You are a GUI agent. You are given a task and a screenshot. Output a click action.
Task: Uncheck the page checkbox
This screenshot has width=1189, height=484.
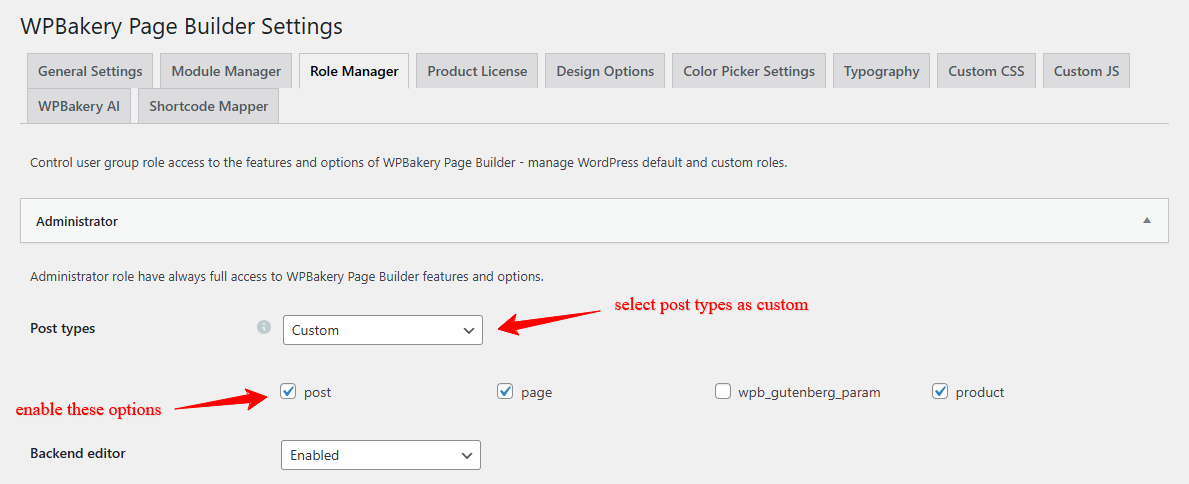click(x=505, y=392)
